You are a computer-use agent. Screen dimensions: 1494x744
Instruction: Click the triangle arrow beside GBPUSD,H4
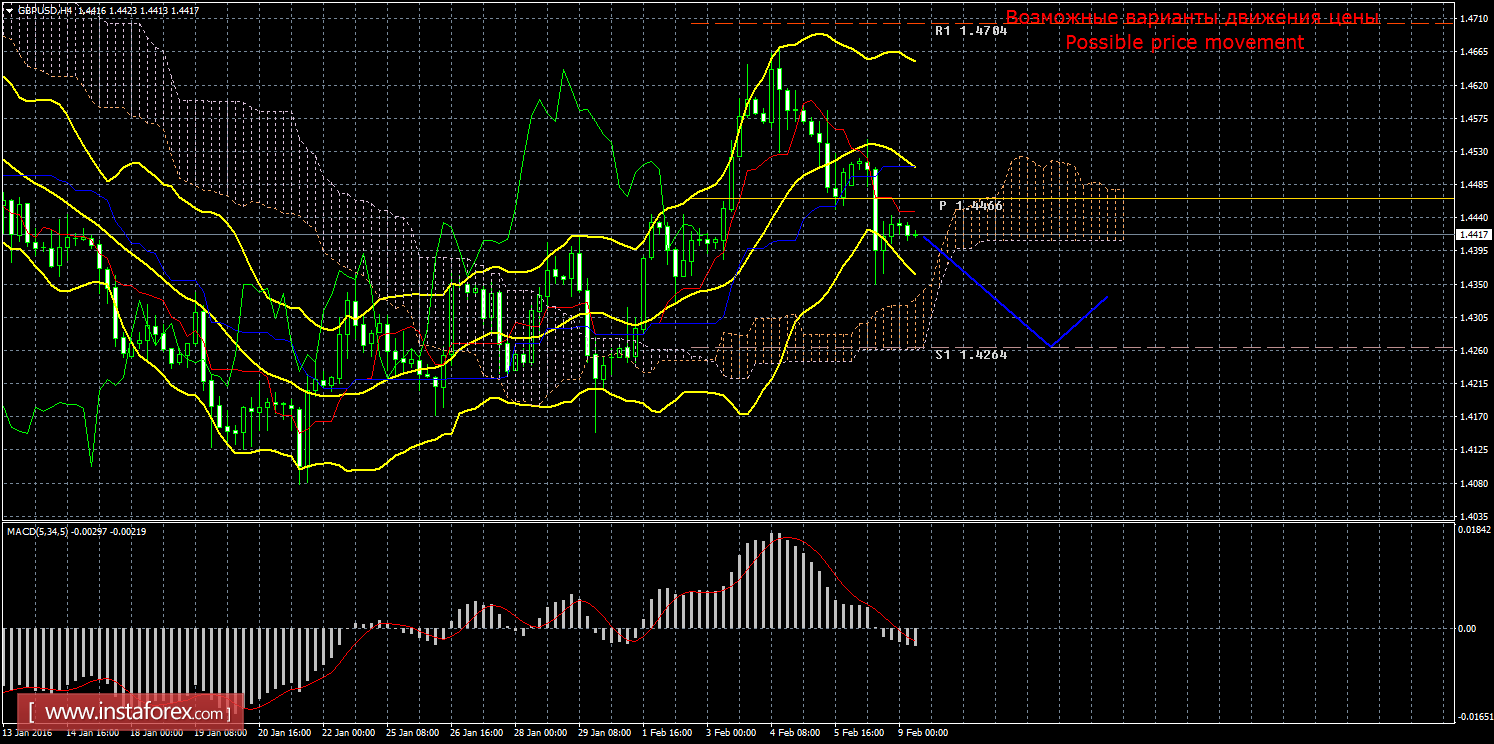pyautogui.click(x=9, y=8)
